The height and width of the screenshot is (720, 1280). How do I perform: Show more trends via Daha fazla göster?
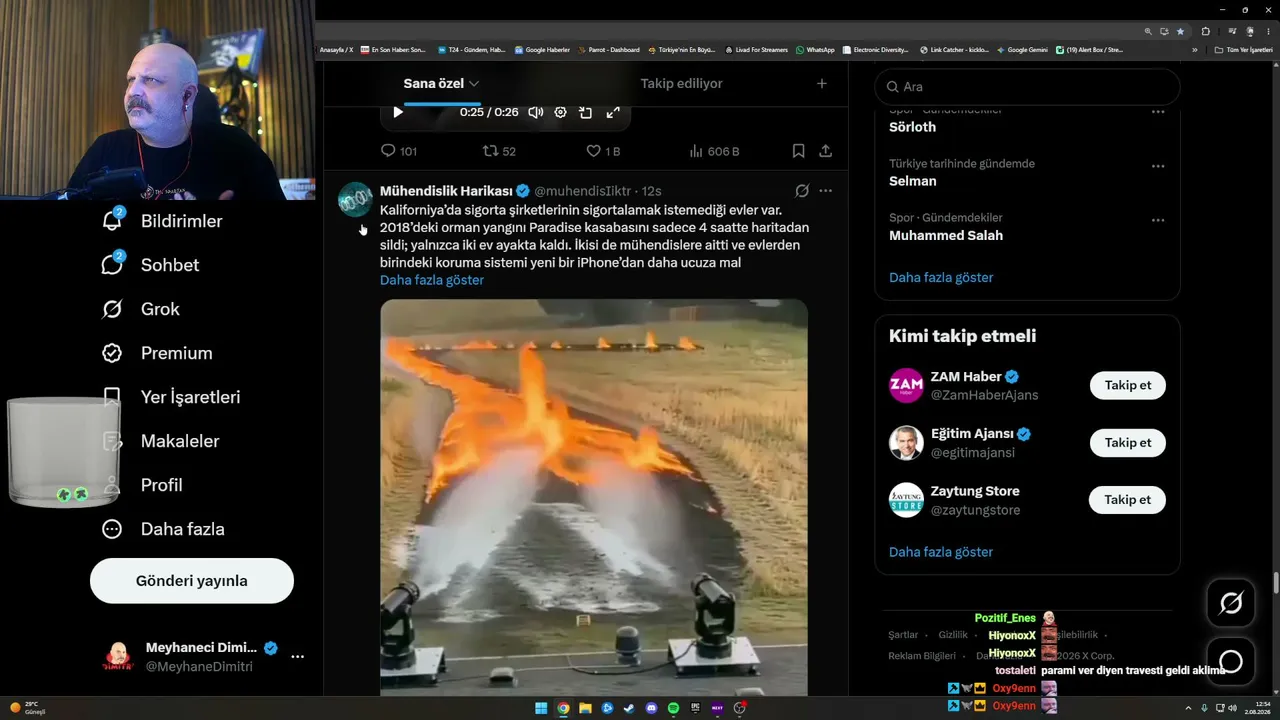(941, 277)
